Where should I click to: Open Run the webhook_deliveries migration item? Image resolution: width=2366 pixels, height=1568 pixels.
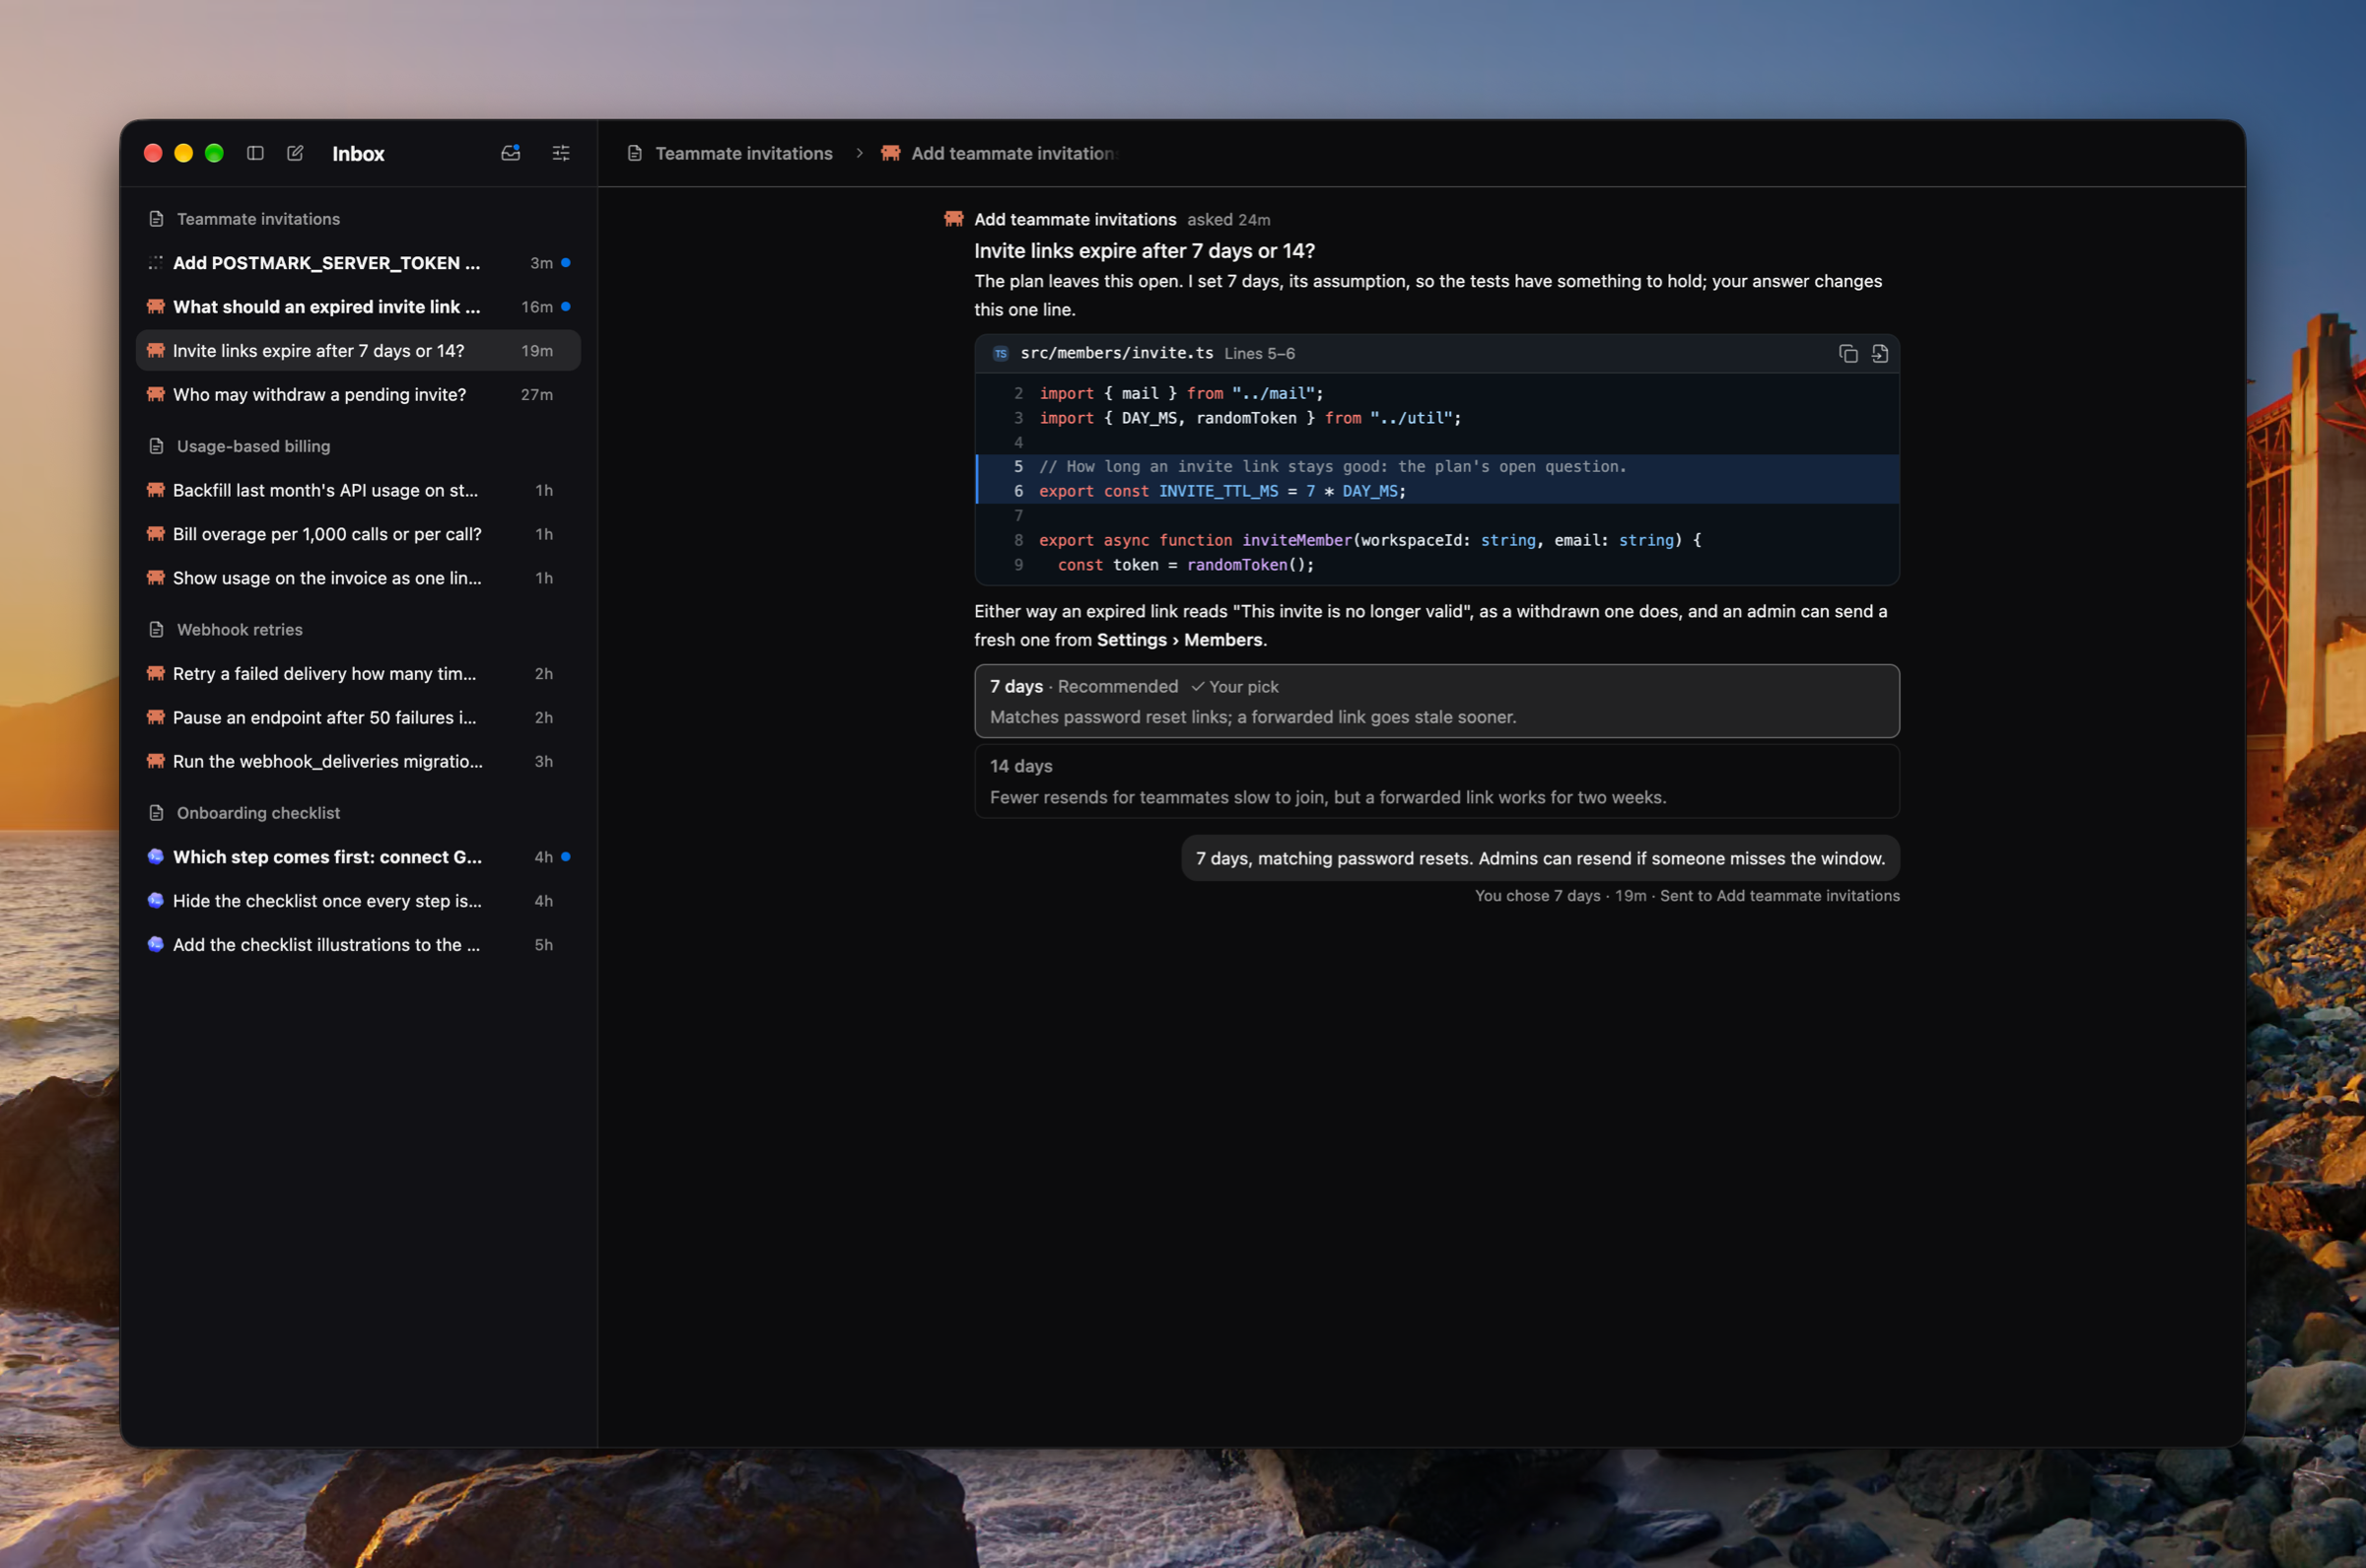point(358,762)
